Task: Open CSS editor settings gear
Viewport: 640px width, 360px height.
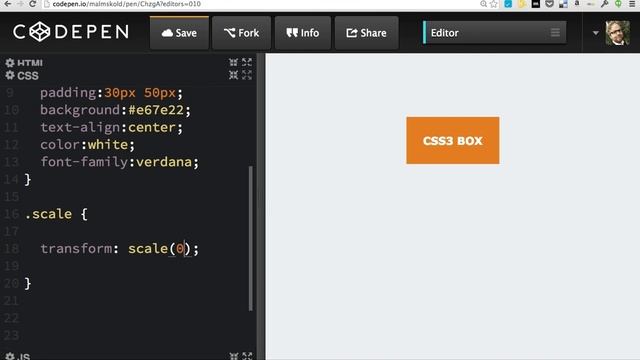Action: [10, 76]
